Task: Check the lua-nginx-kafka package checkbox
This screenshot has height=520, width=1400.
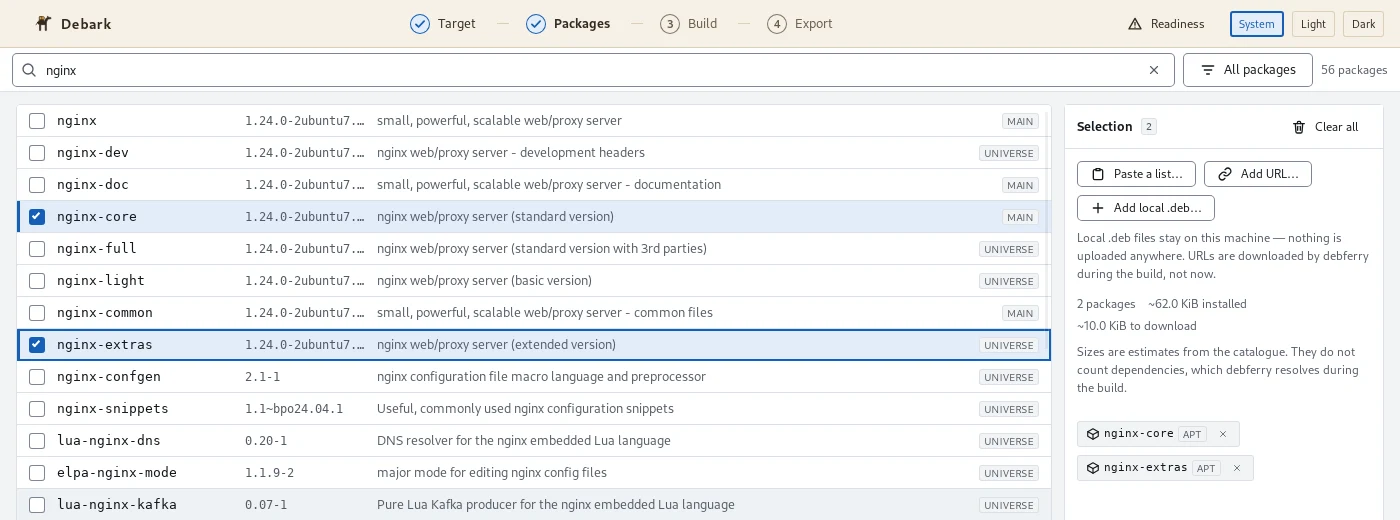Action: (x=37, y=505)
